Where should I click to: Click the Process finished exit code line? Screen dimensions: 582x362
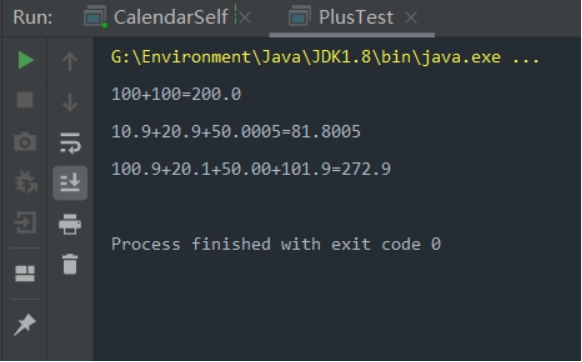pyautogui.click(x=276, y=244)
